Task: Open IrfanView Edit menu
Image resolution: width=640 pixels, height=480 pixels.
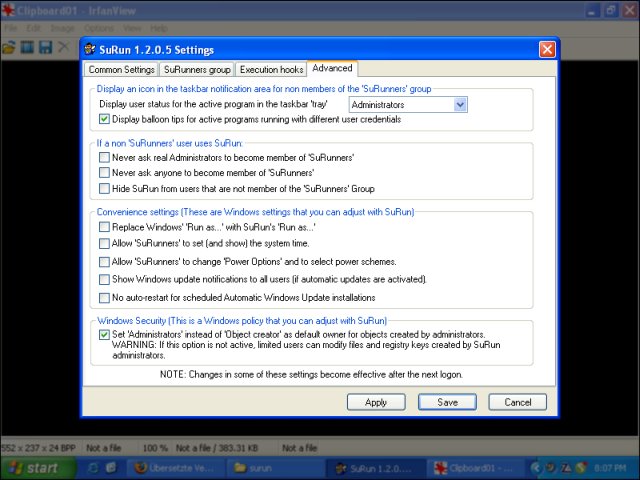Action: (33, 28)
